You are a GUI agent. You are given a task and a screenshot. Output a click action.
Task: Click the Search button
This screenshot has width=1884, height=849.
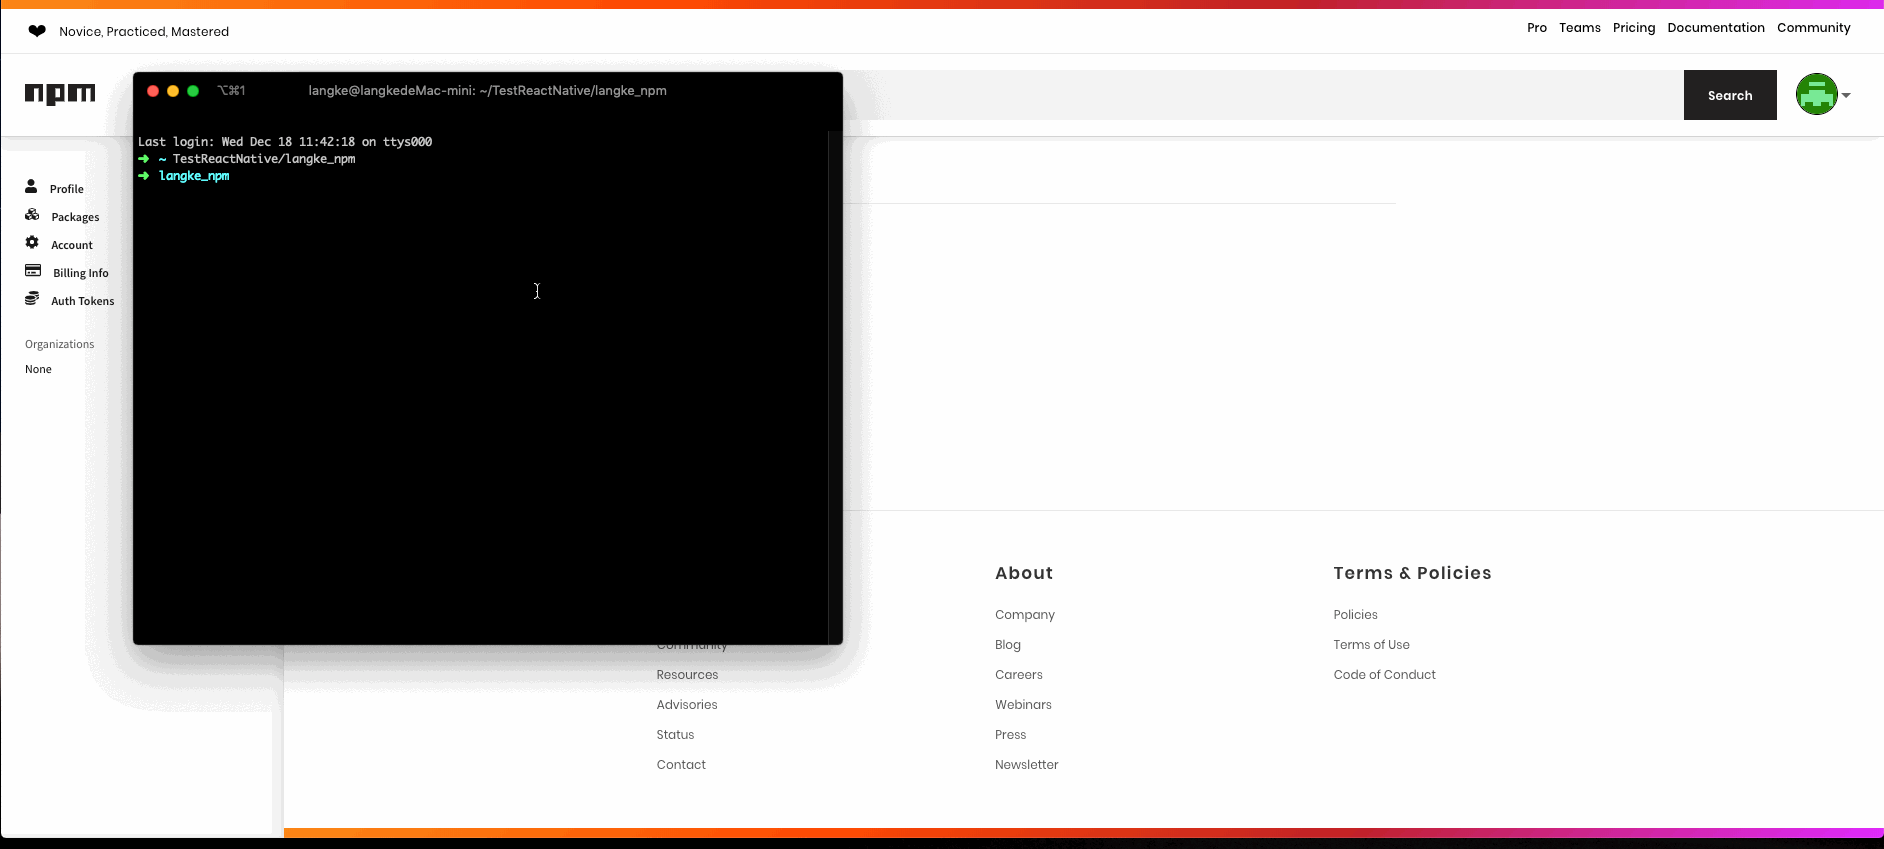click(1730, 95)
